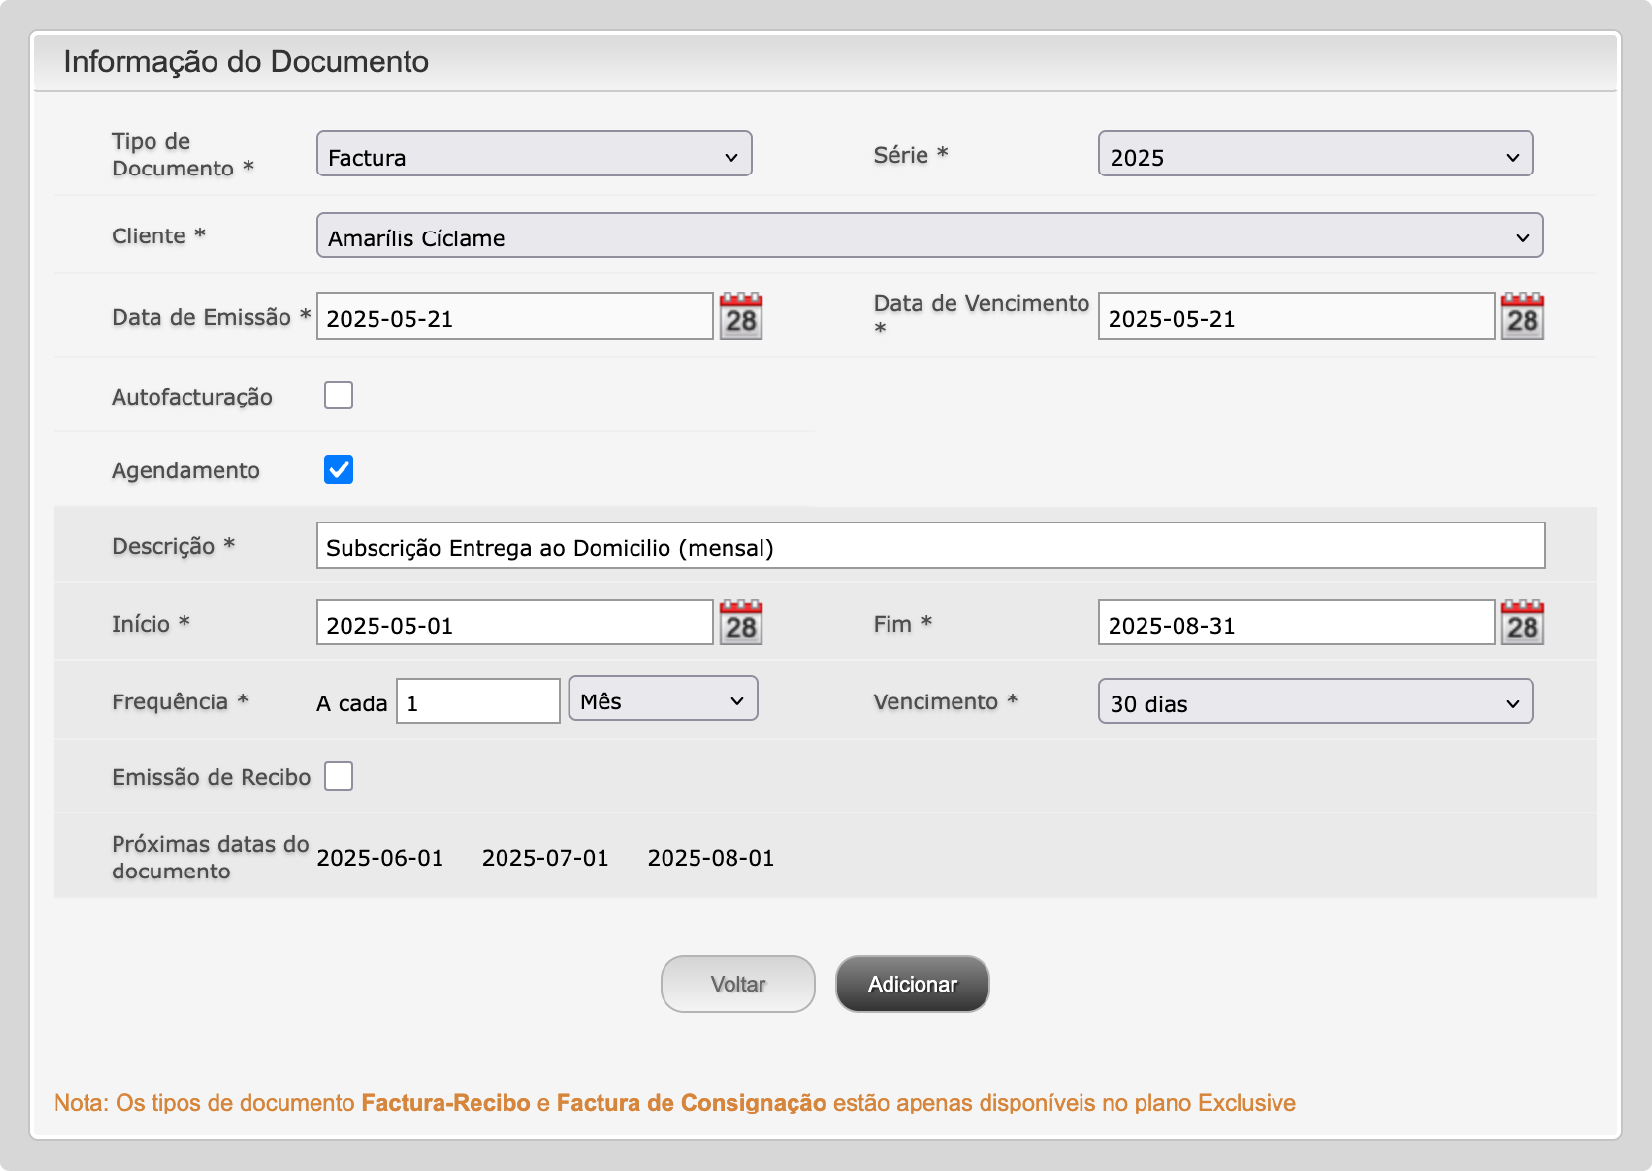
Task: Click the Data de Emissão date field
Action: pos(514,317)
